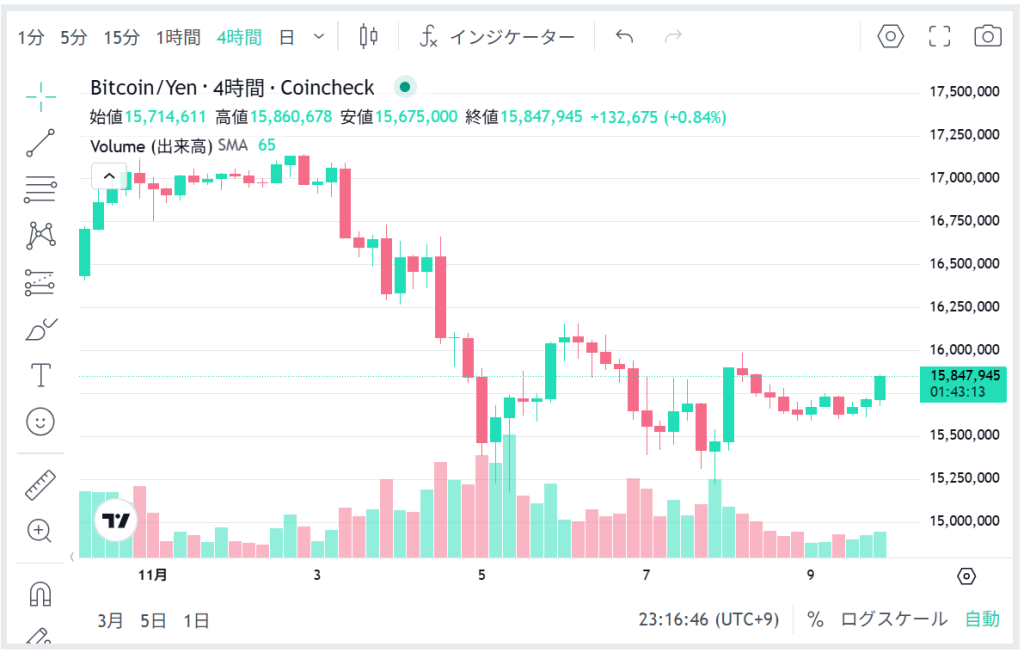Viewport: 1024px width, 653px height.
Task: Switch to the 1時間 timeframe
Action: 177,37
